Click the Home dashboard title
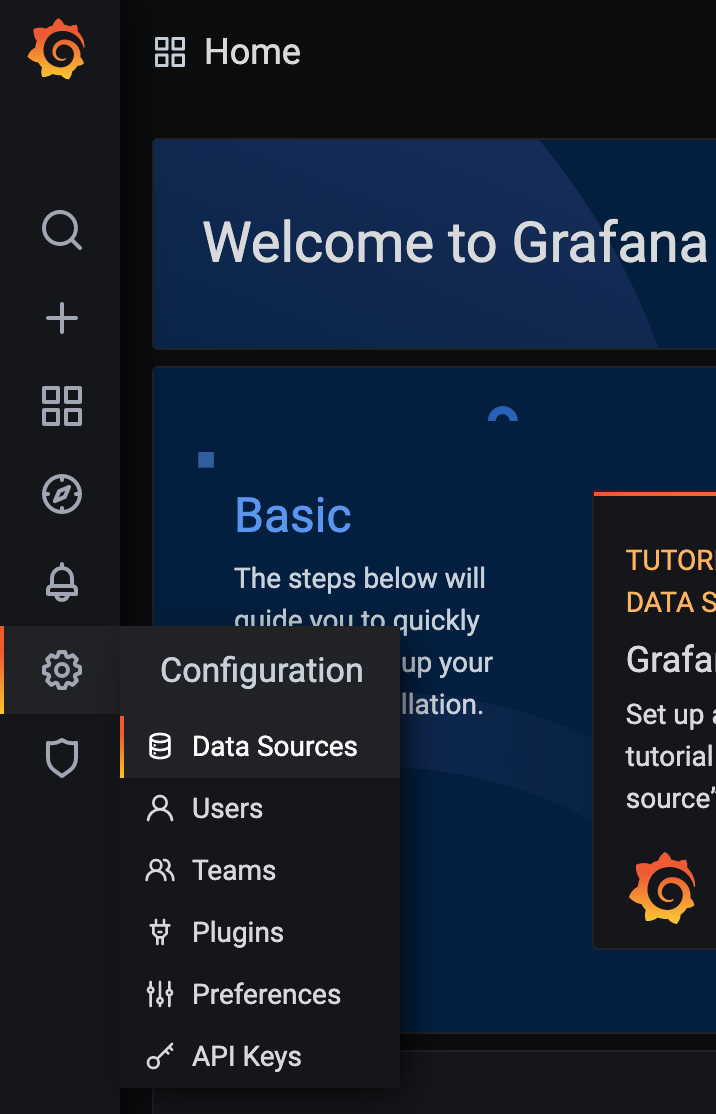Screen dimensions: 716x1114 252,52
